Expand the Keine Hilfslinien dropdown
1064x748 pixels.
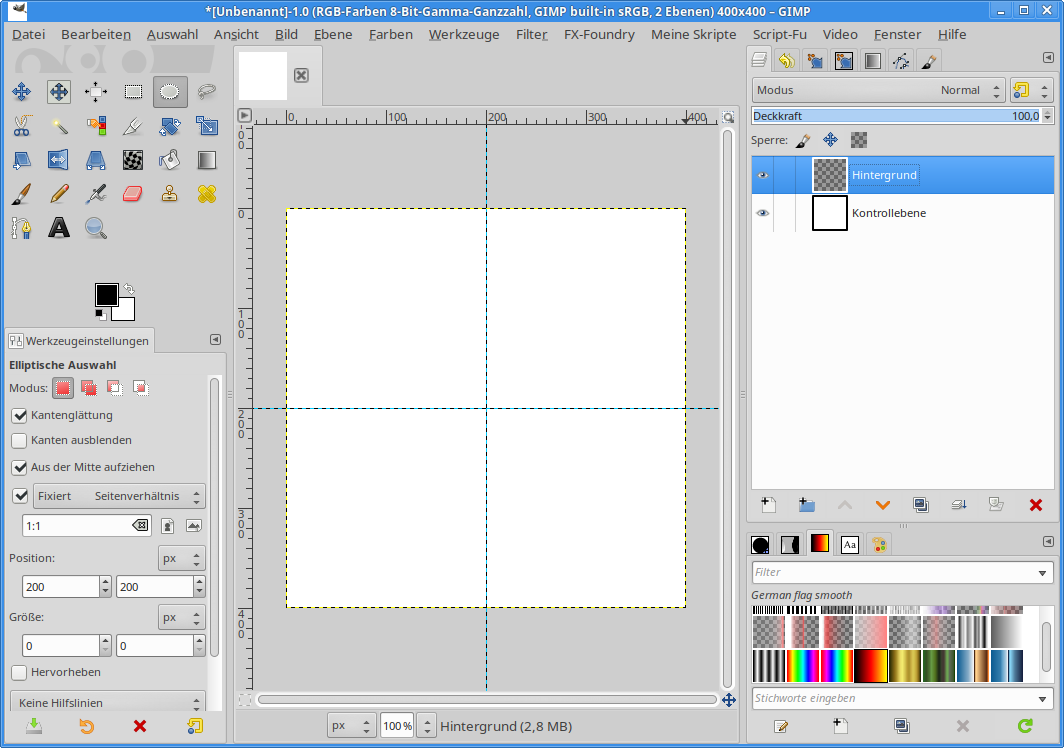pyautogui.click(x=106, y=703)
